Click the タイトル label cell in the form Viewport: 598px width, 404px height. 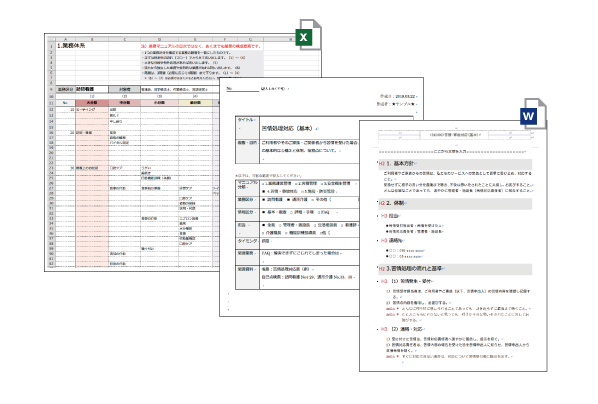pos(248,127)
